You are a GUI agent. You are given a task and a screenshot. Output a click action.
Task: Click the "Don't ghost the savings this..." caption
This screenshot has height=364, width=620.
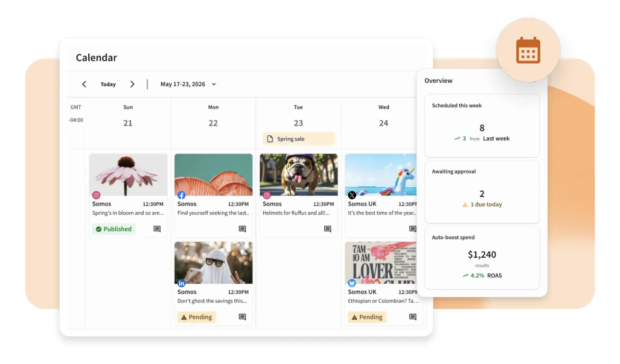point(212,301)
